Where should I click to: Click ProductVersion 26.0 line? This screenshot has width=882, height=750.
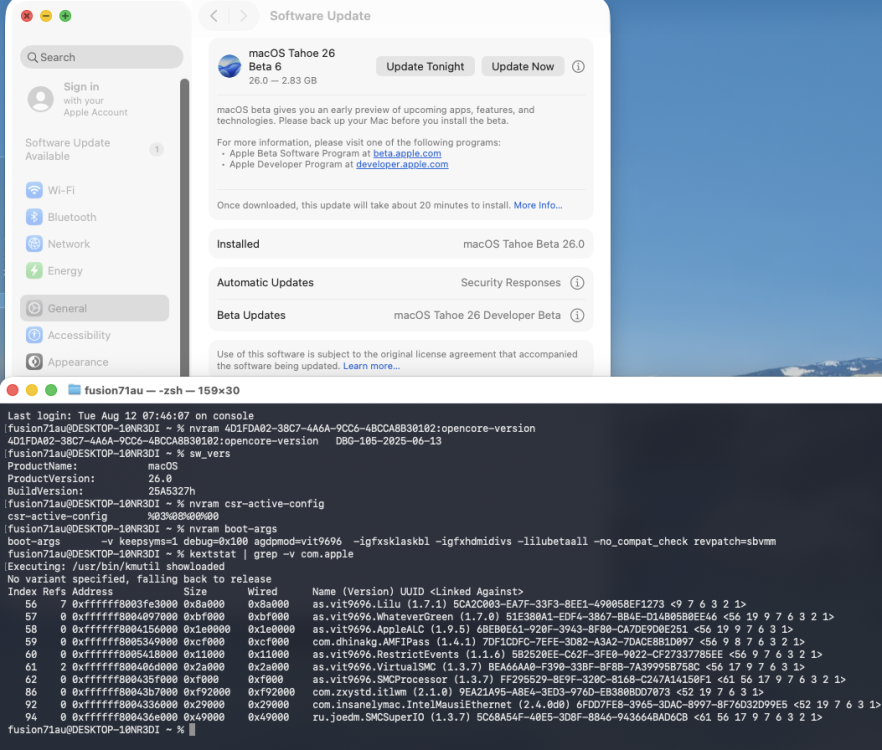(90, 479)
